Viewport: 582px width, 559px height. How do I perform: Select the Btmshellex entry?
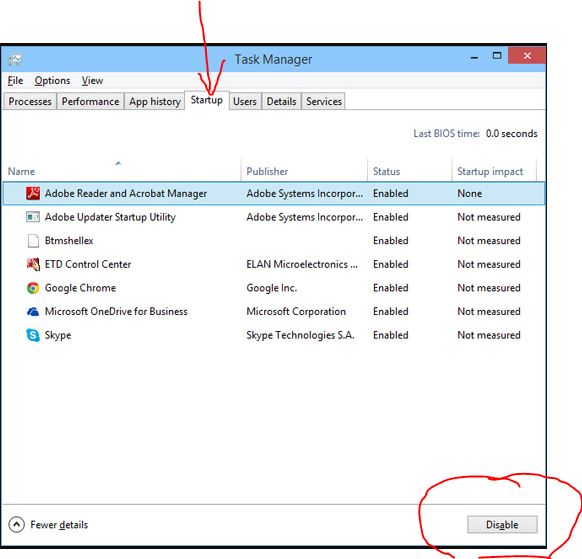tap(274, 241)
